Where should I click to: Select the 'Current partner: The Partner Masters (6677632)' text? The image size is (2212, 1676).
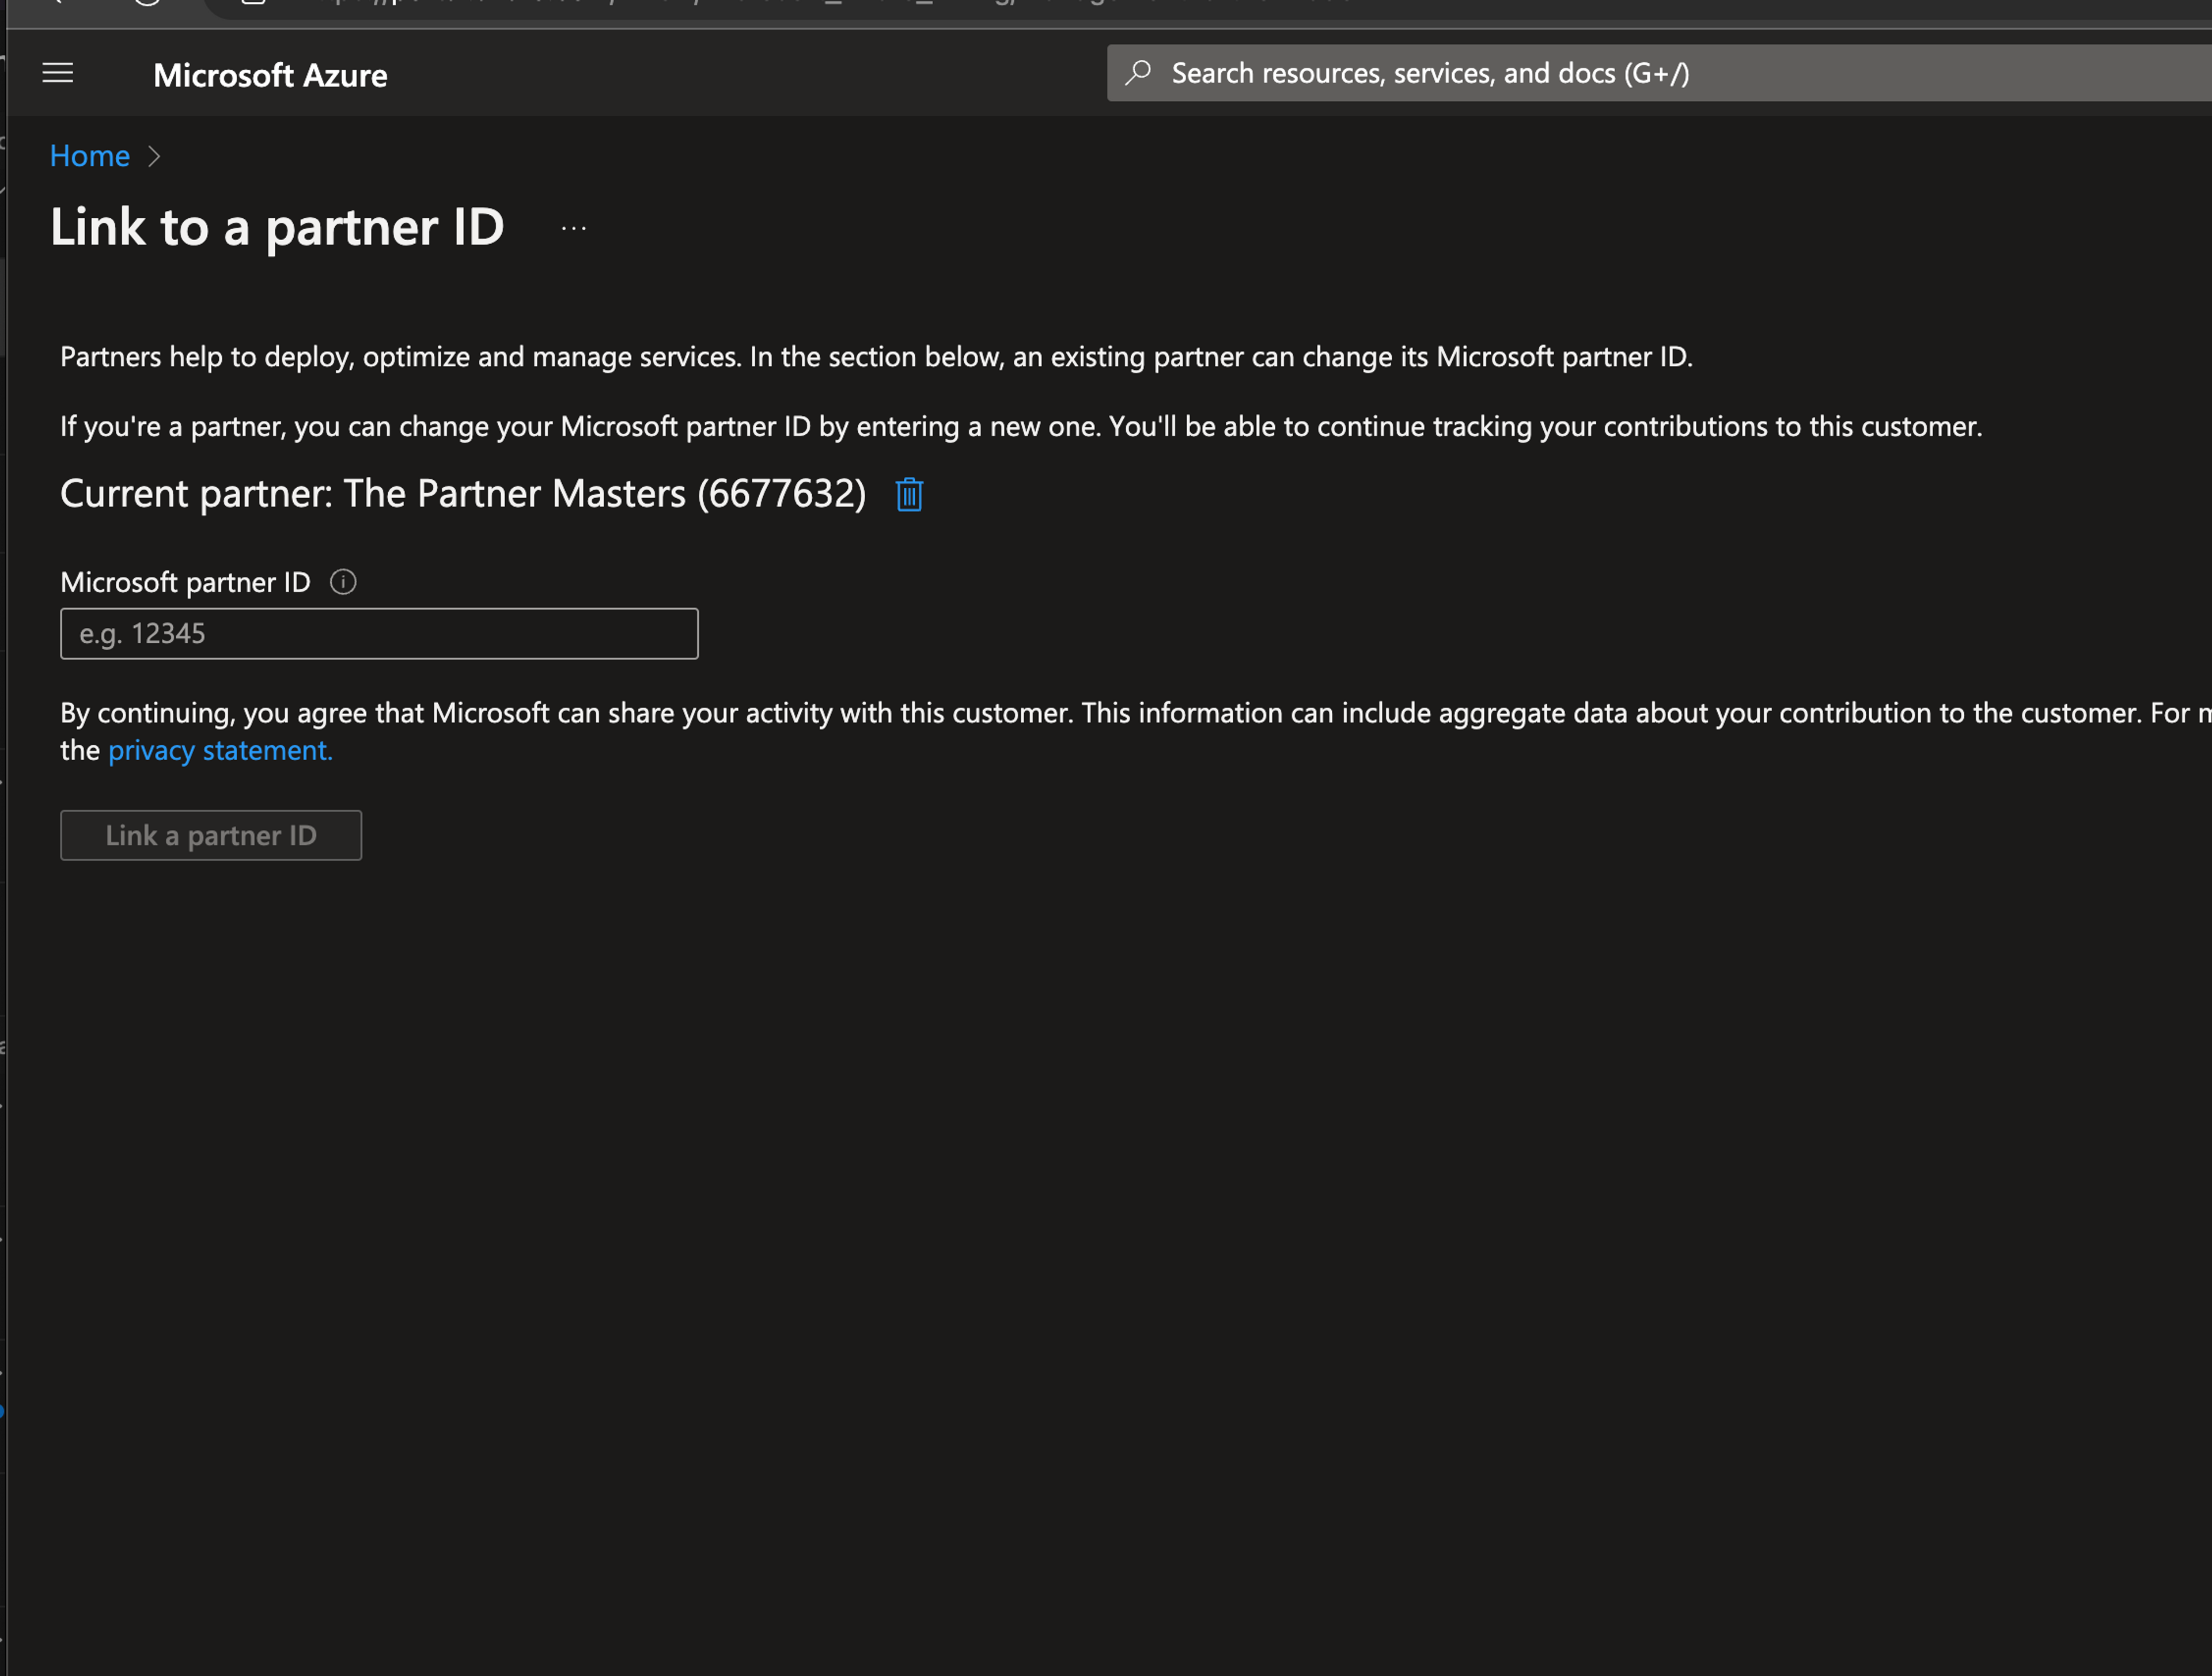pos(463,494)
